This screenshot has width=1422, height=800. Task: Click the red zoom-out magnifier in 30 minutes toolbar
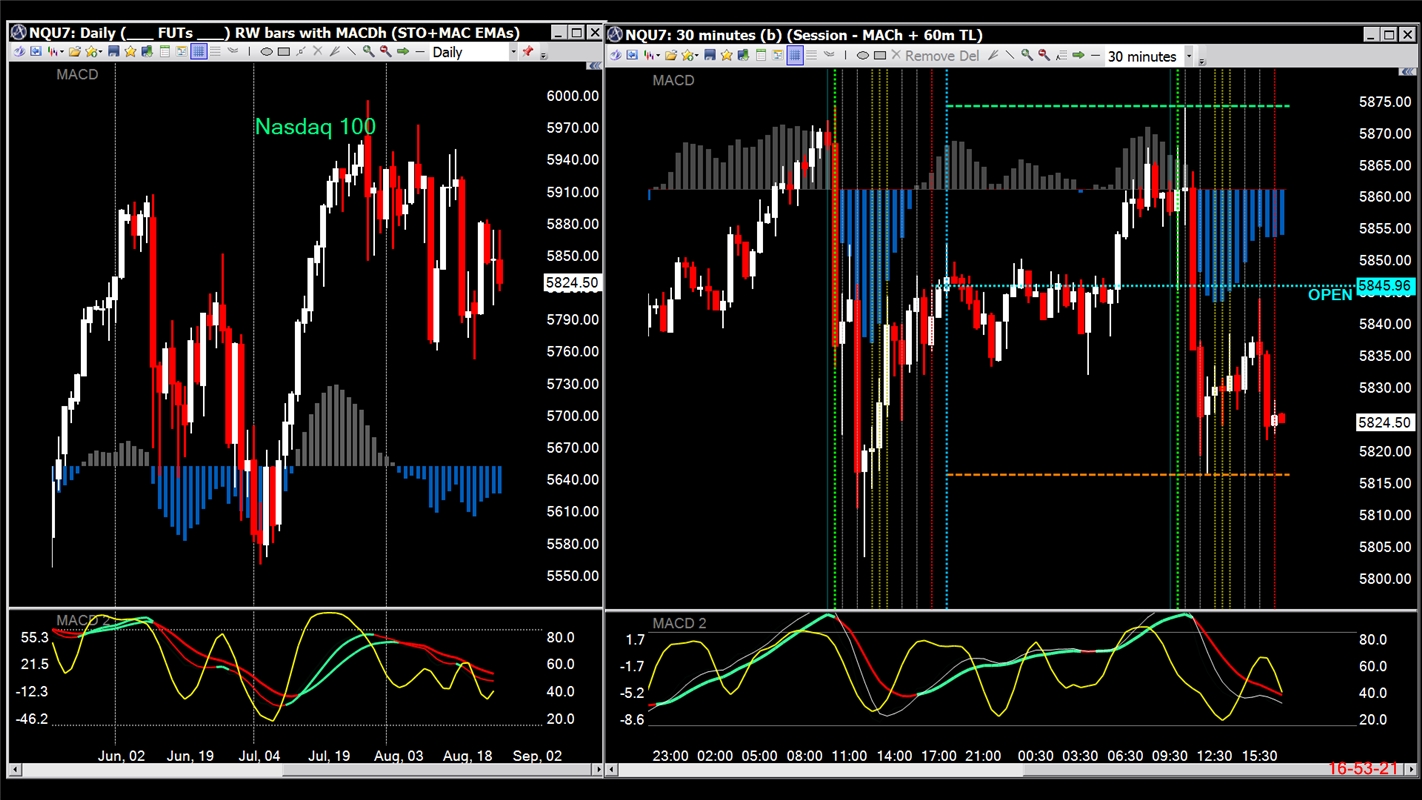[1043, 56]
